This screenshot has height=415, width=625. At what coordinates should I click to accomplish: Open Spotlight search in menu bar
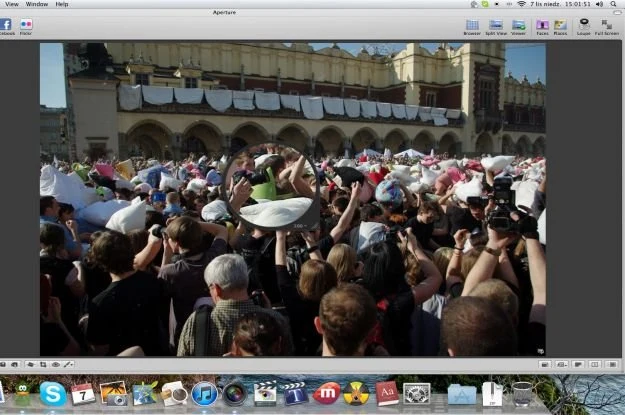pos(615,4)
